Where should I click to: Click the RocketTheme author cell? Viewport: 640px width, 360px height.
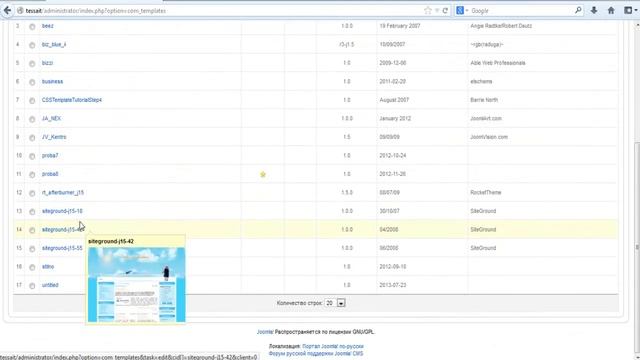pos(486,192)
